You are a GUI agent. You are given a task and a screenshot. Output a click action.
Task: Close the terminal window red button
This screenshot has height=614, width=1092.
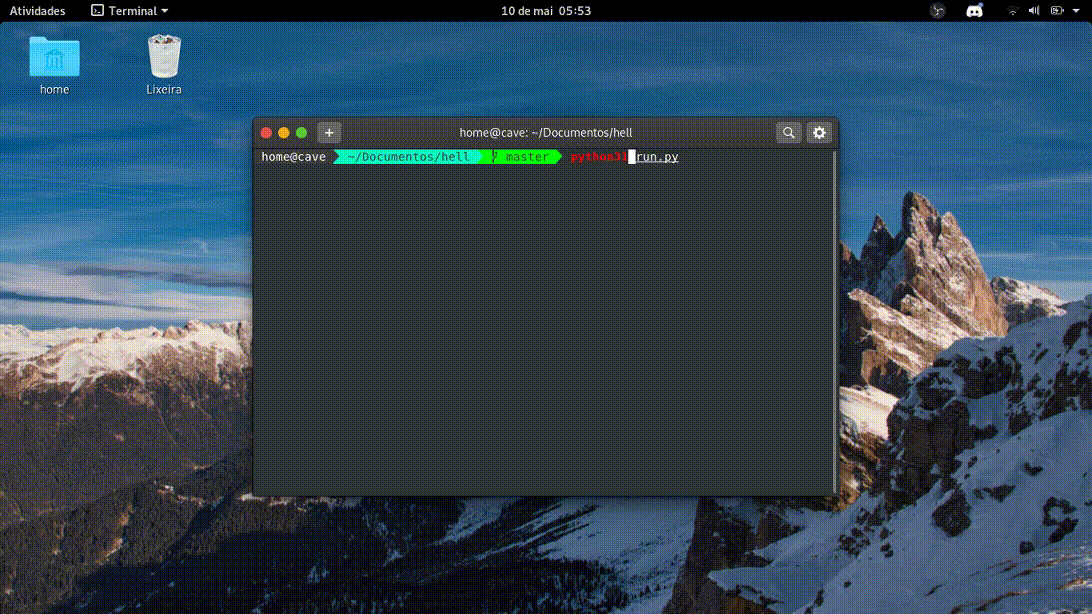coord(266,132)
